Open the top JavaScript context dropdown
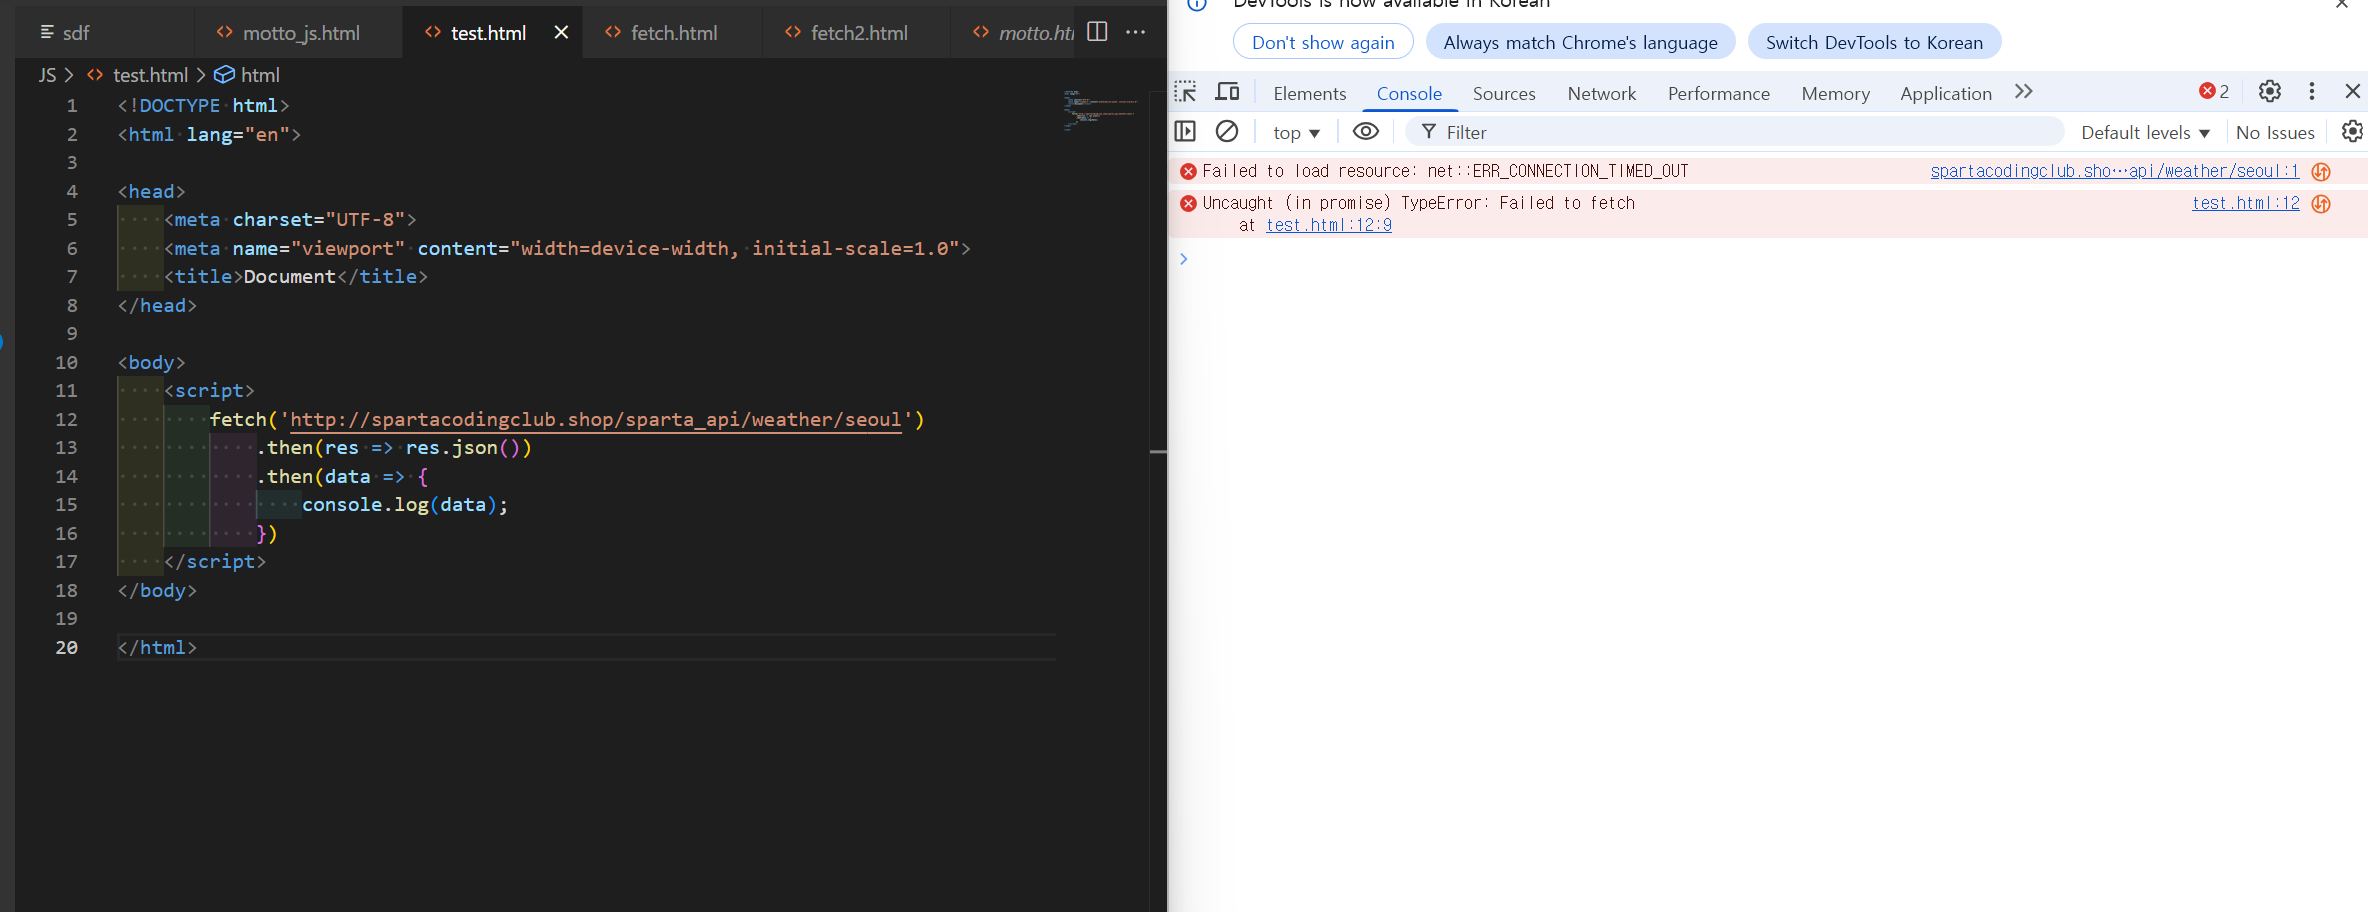Image resolution: width=2368 pixels, height=912 pixels. [x=1297, y=133]
